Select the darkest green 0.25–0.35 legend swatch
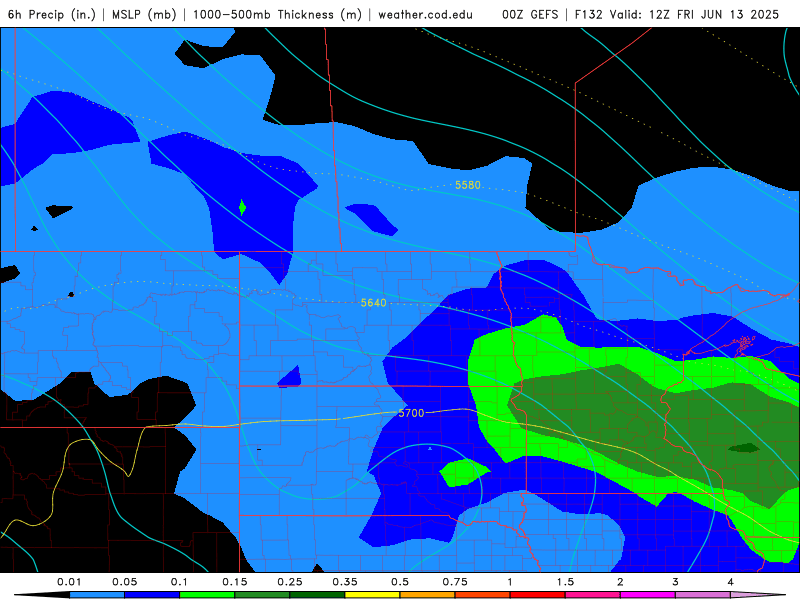The width and height of the screenshot is (800, 600). tap(317, 595)
